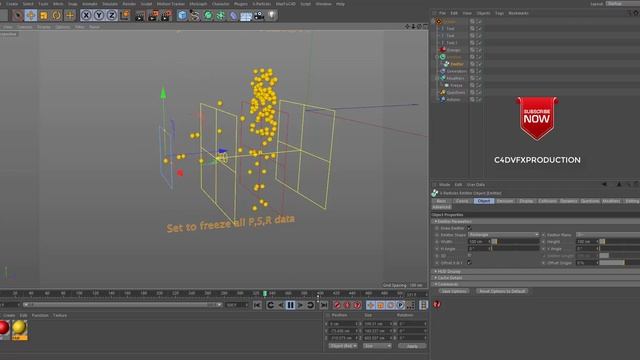Go to the start of animation
Screen dimensions: 640x360
click(257, 305)
